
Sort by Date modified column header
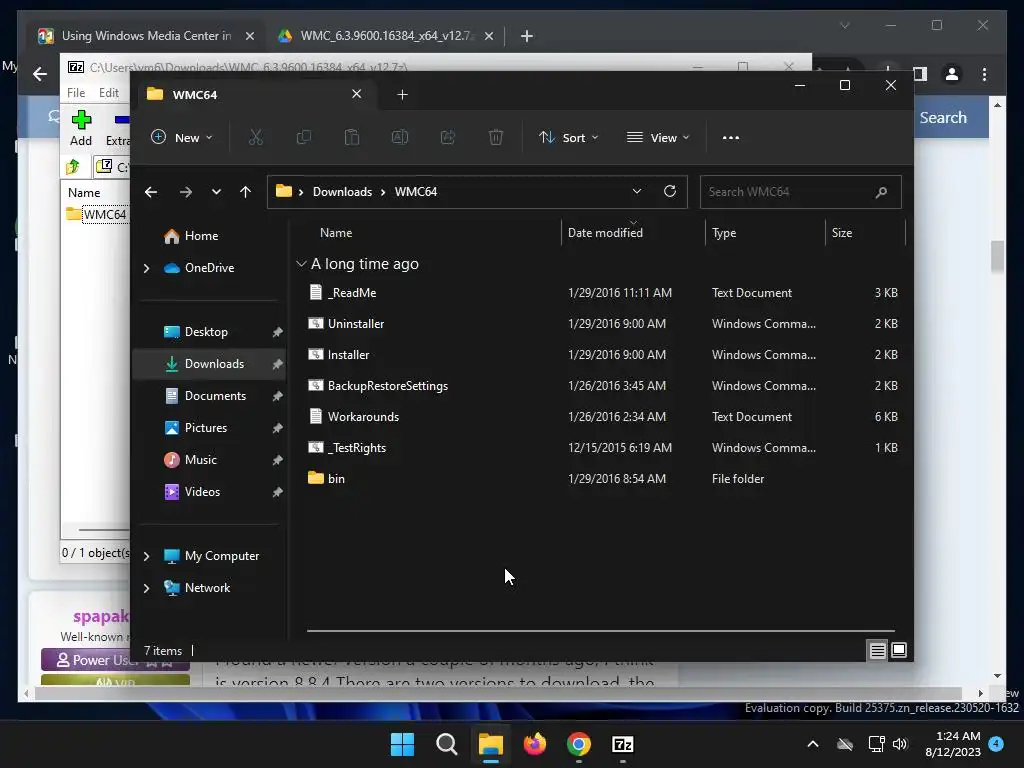(632, 232)
